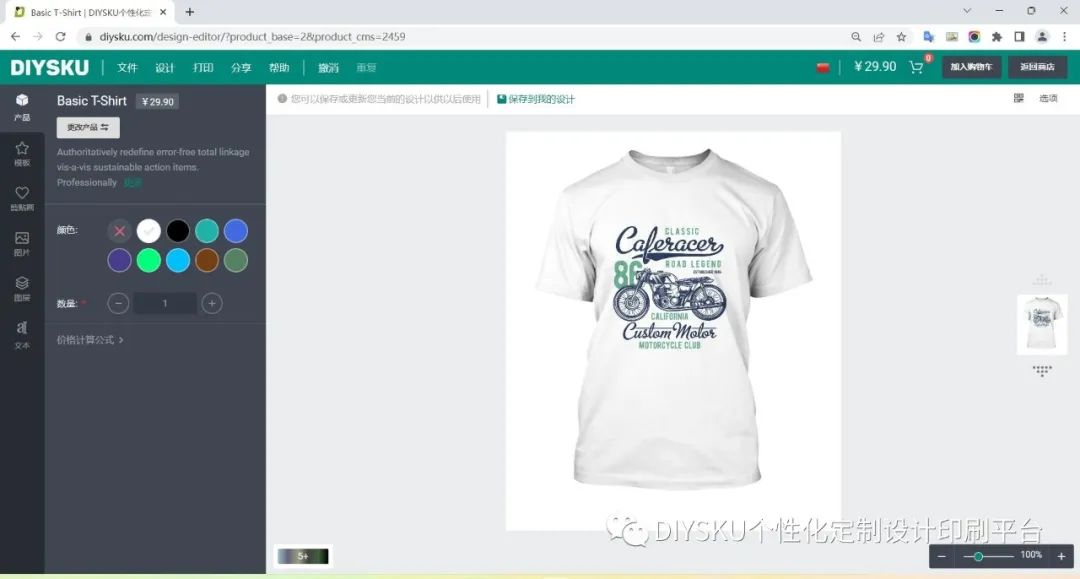Select the blue shirt color
1080x579 pixels.
coord(236,230)
